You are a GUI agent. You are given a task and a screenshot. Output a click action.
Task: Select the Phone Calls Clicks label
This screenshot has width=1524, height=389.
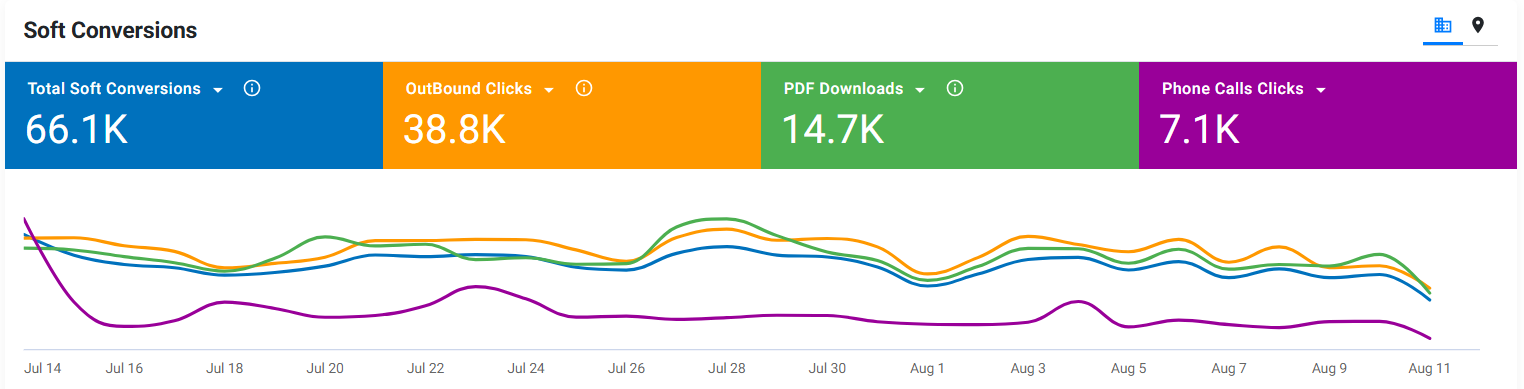click(x=1233, y=88)
